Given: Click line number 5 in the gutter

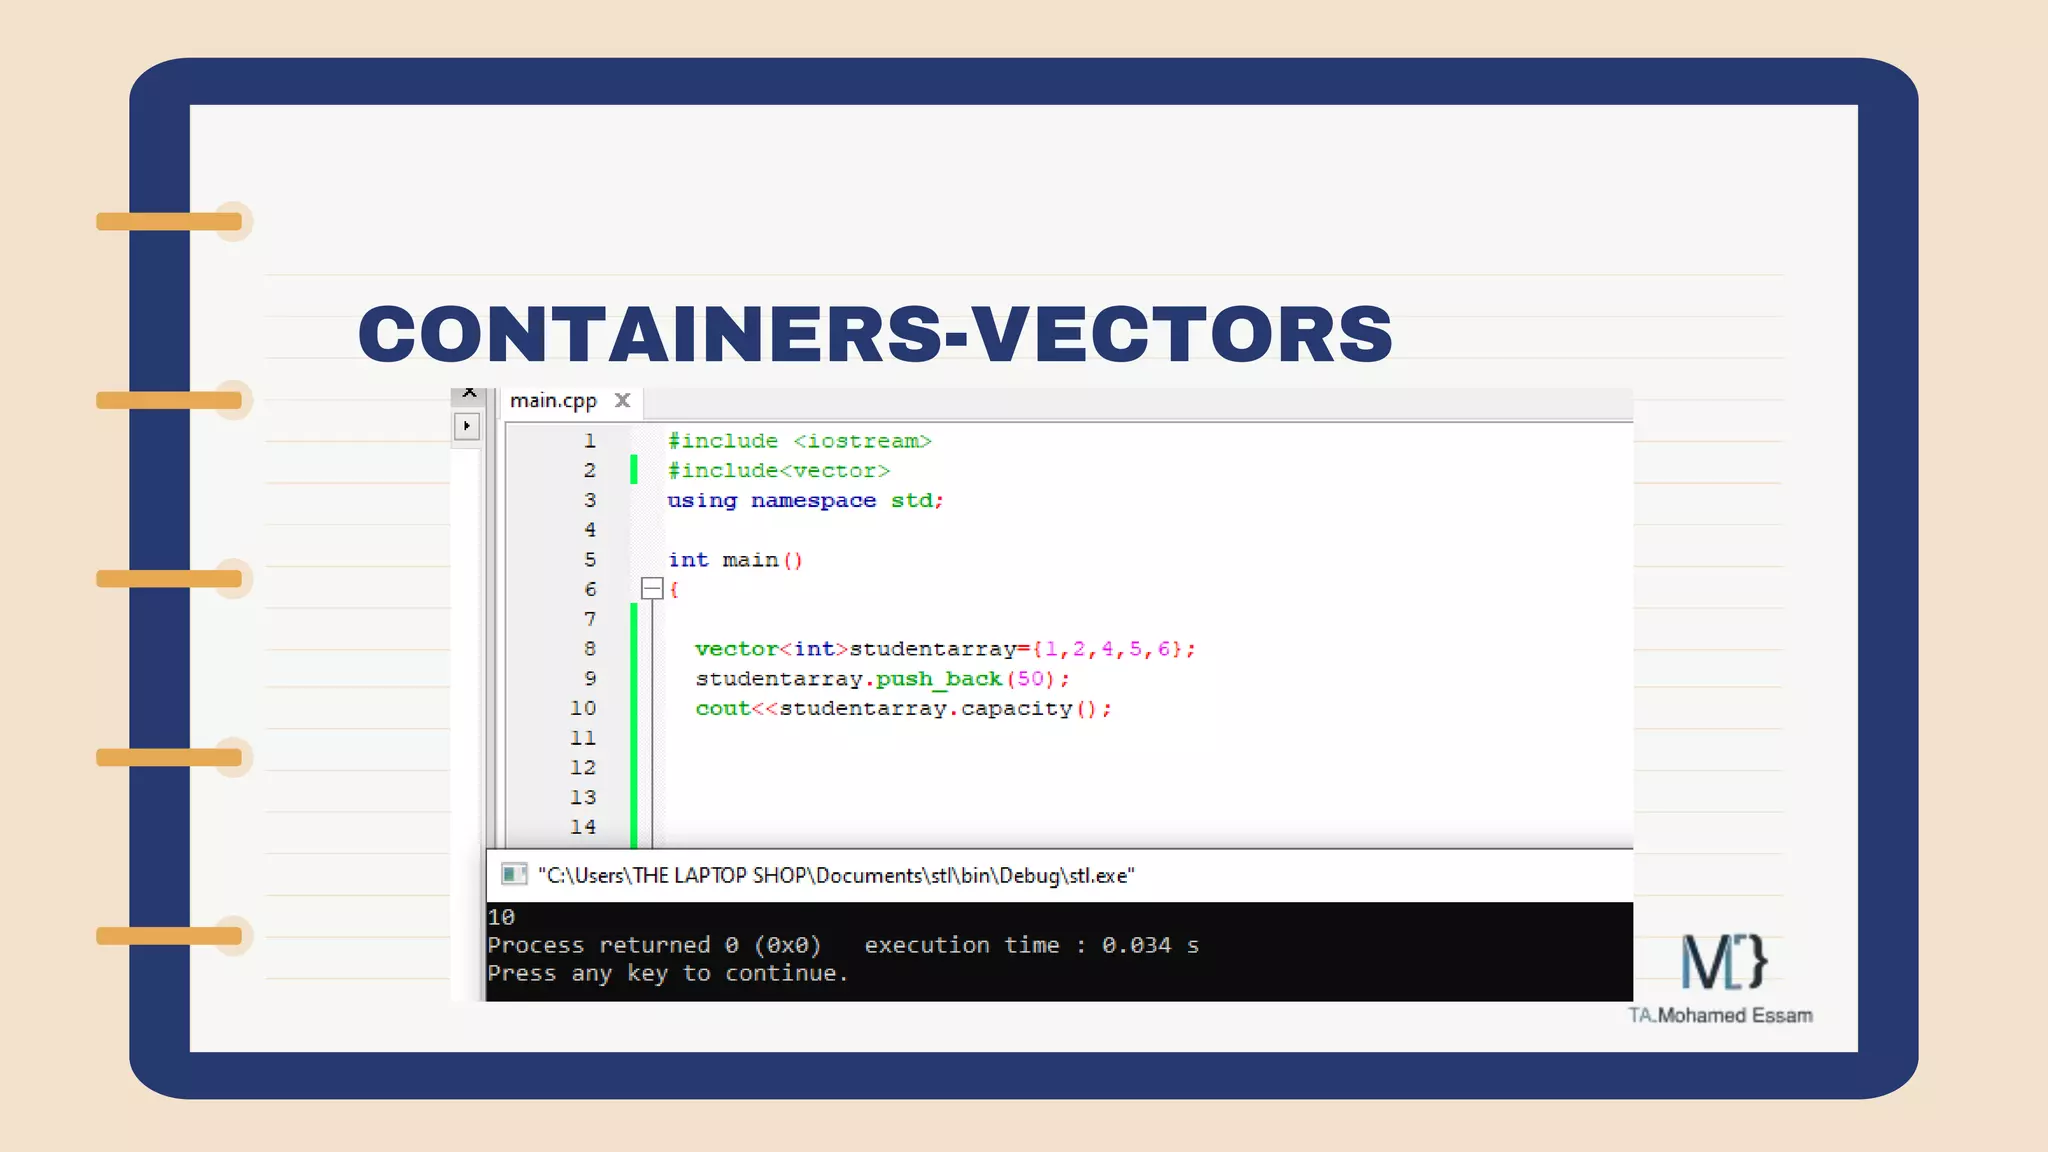Looking at the screenshot, I should point(590,560).
